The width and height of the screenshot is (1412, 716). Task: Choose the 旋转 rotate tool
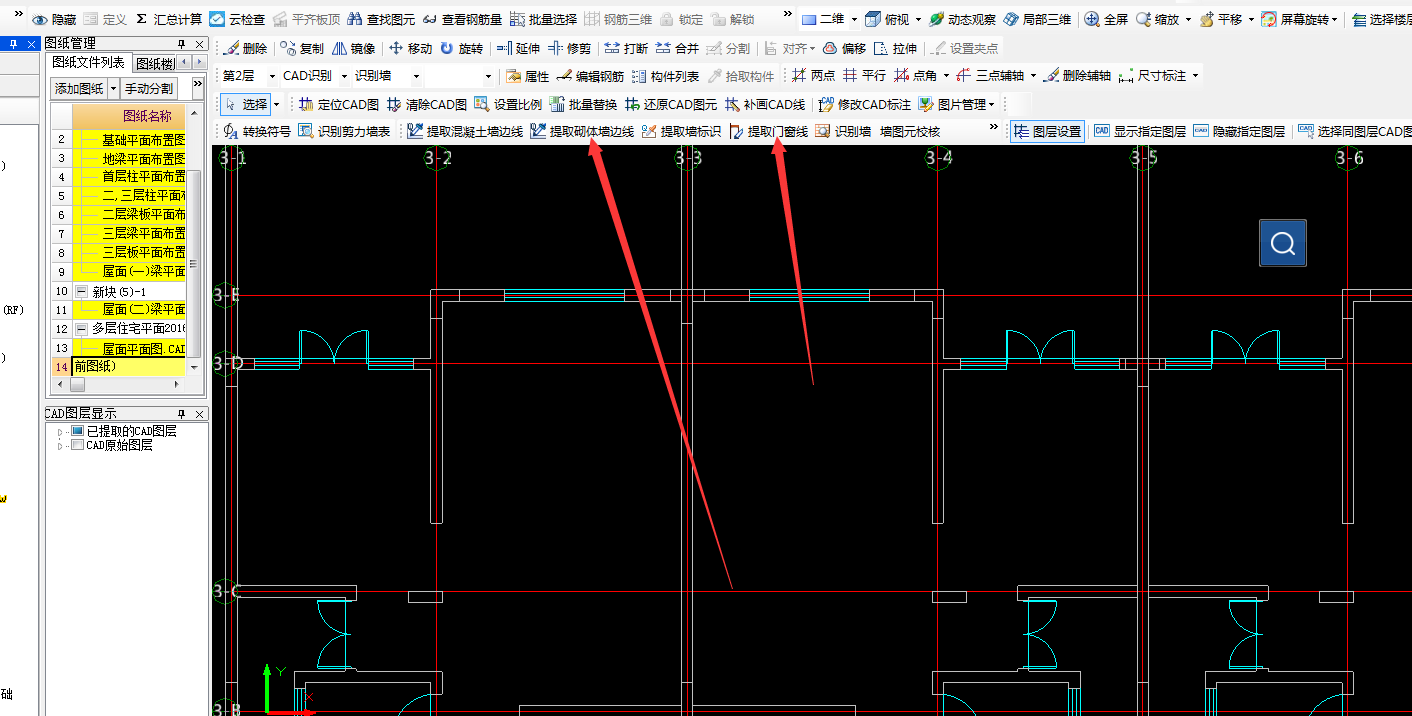click(x=461, y=48)
